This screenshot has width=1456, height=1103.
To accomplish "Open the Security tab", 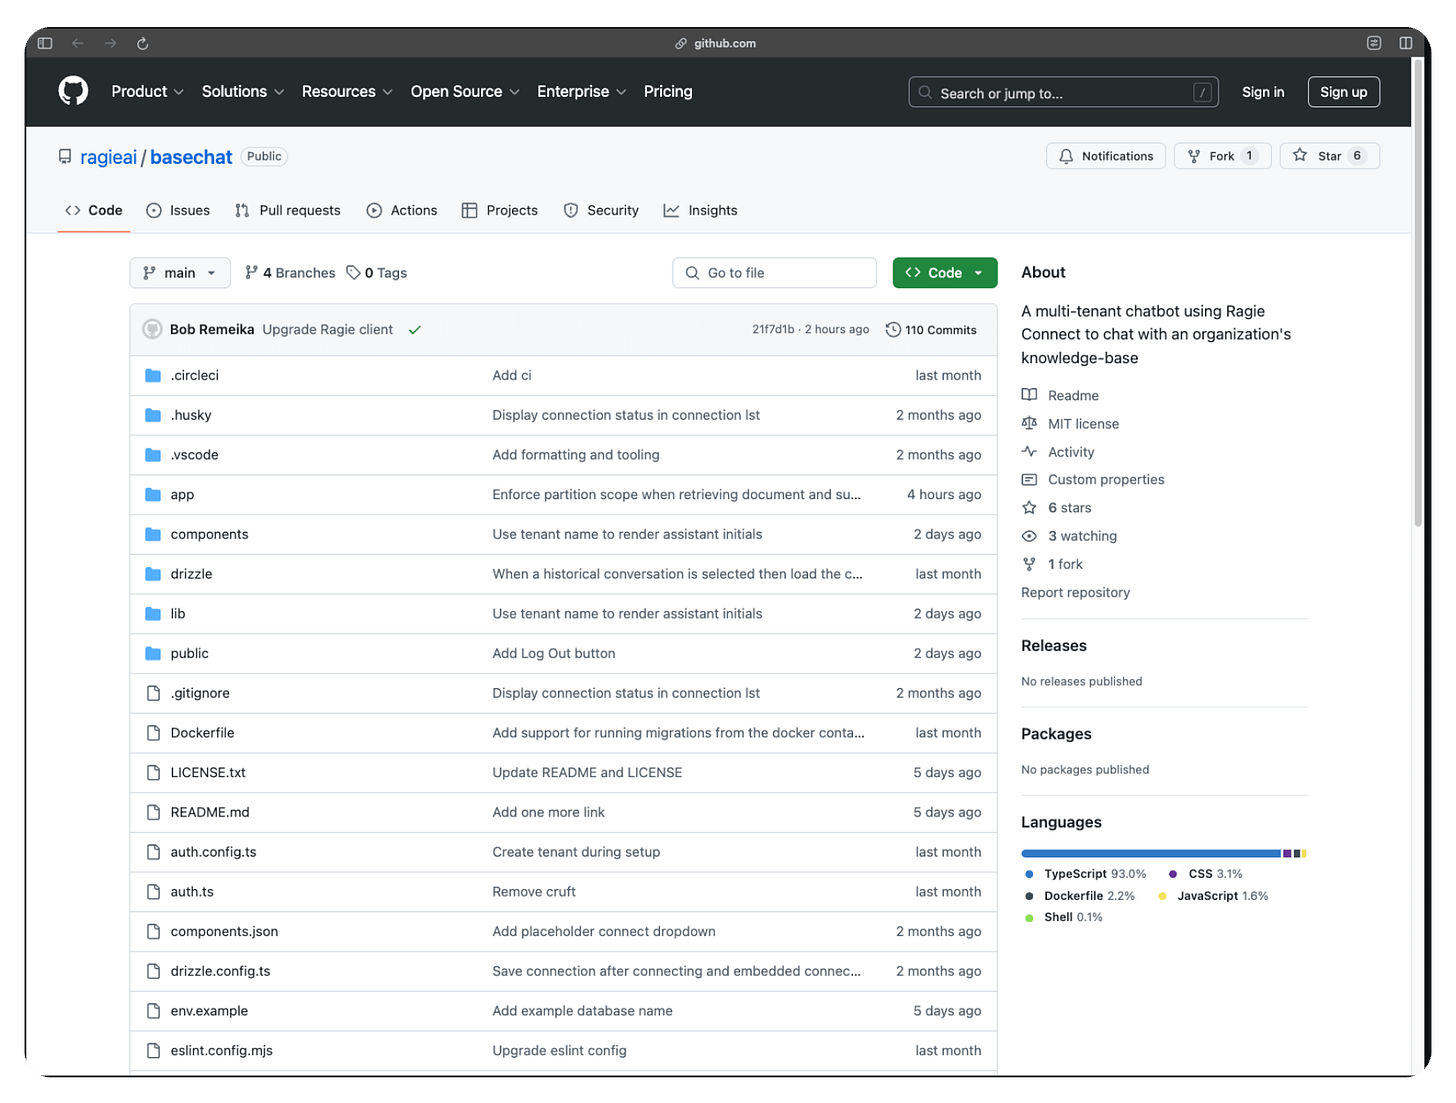I will point(601,210).
